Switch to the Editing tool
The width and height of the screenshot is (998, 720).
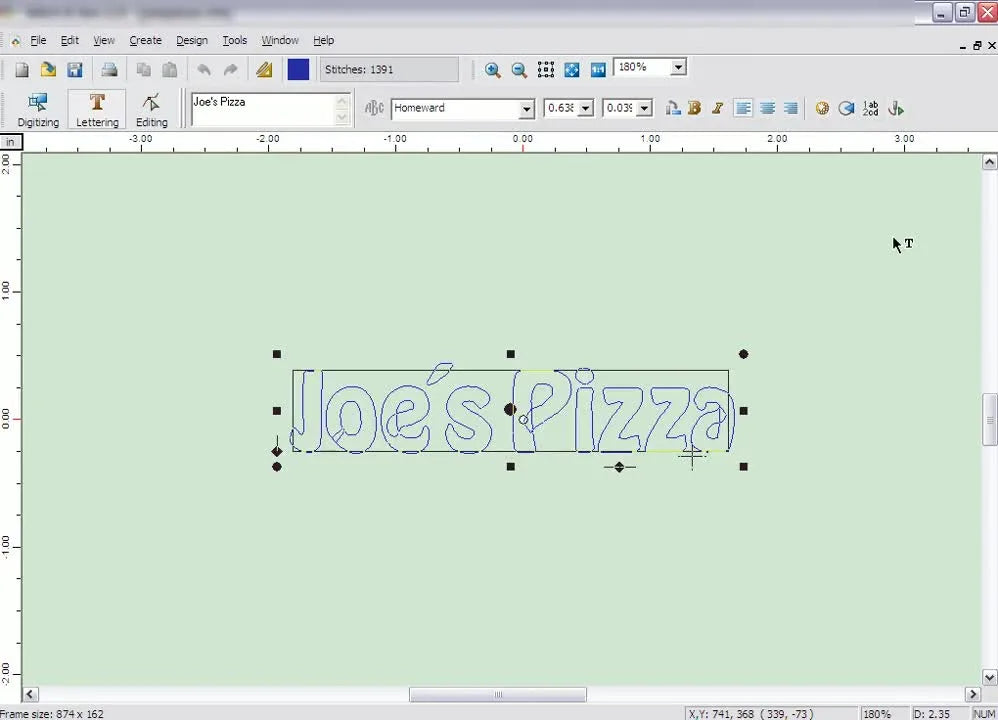[x=151, y=108]
